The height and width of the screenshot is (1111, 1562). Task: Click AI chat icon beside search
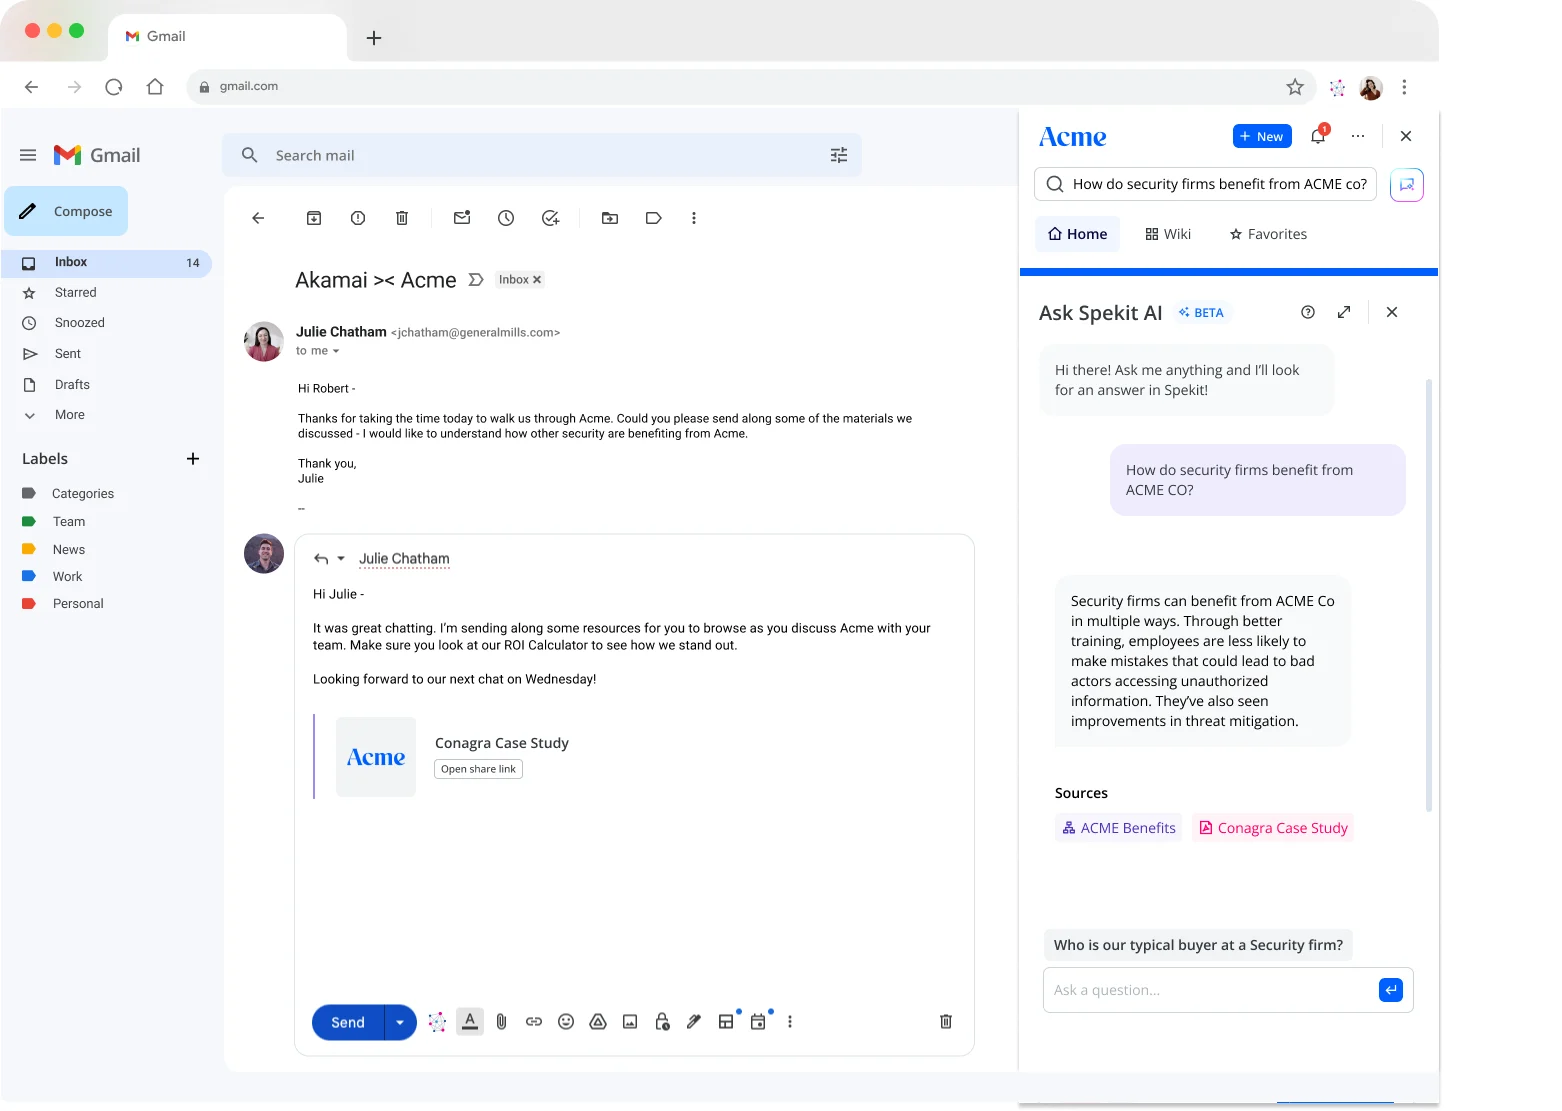[x=1407, y=184]
